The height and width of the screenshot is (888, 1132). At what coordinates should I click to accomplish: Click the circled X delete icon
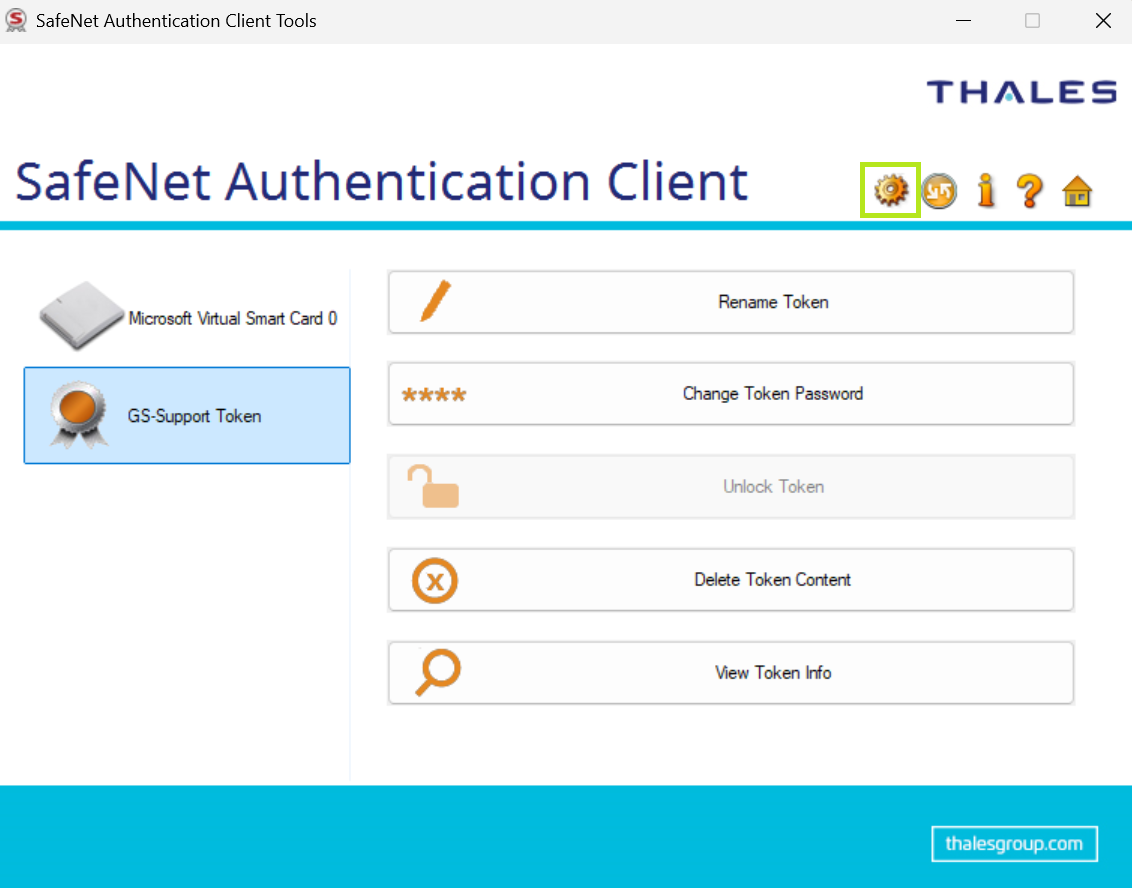(x=435, y=580)
